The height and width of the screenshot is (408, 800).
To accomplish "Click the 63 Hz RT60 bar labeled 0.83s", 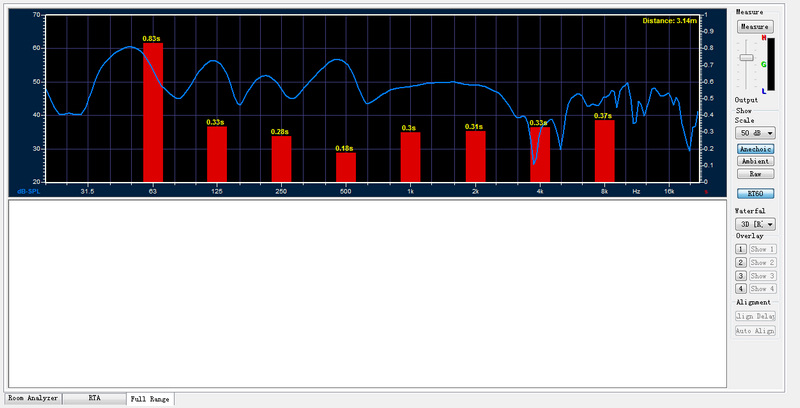I will (x=153, y=112).
